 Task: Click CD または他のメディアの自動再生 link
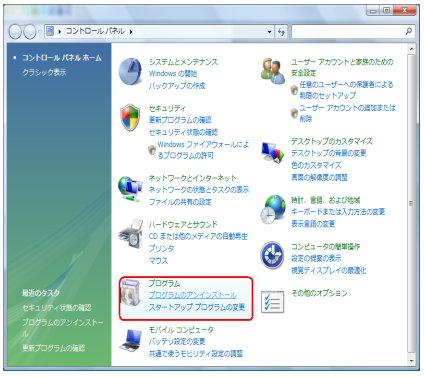tap(198, 236)
